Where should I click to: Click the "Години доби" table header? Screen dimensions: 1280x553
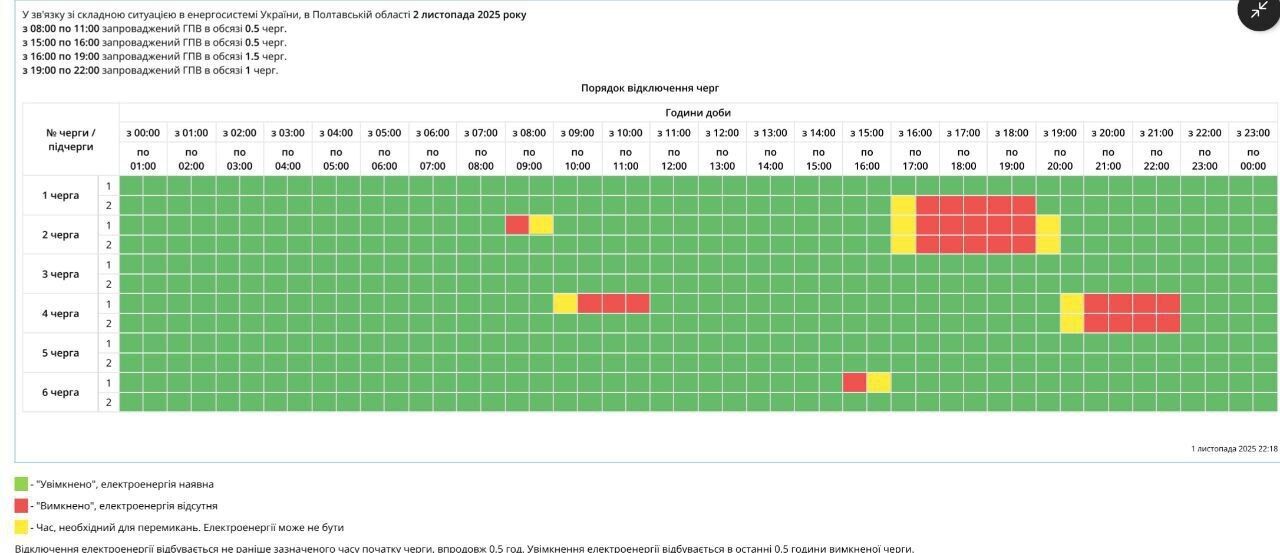[x=697, y=112]
